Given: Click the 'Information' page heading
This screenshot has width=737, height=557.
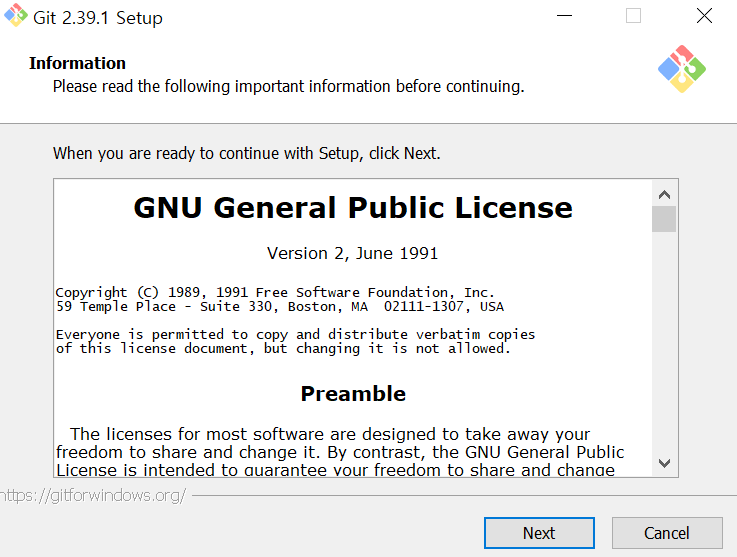Looking at the screenshot, I should point(78,63).
